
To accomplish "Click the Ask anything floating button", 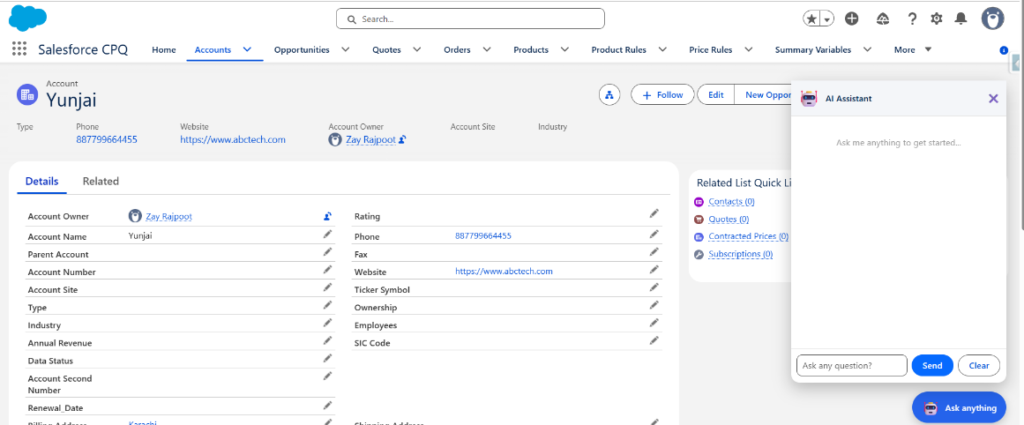I will [x=959, y=408].
